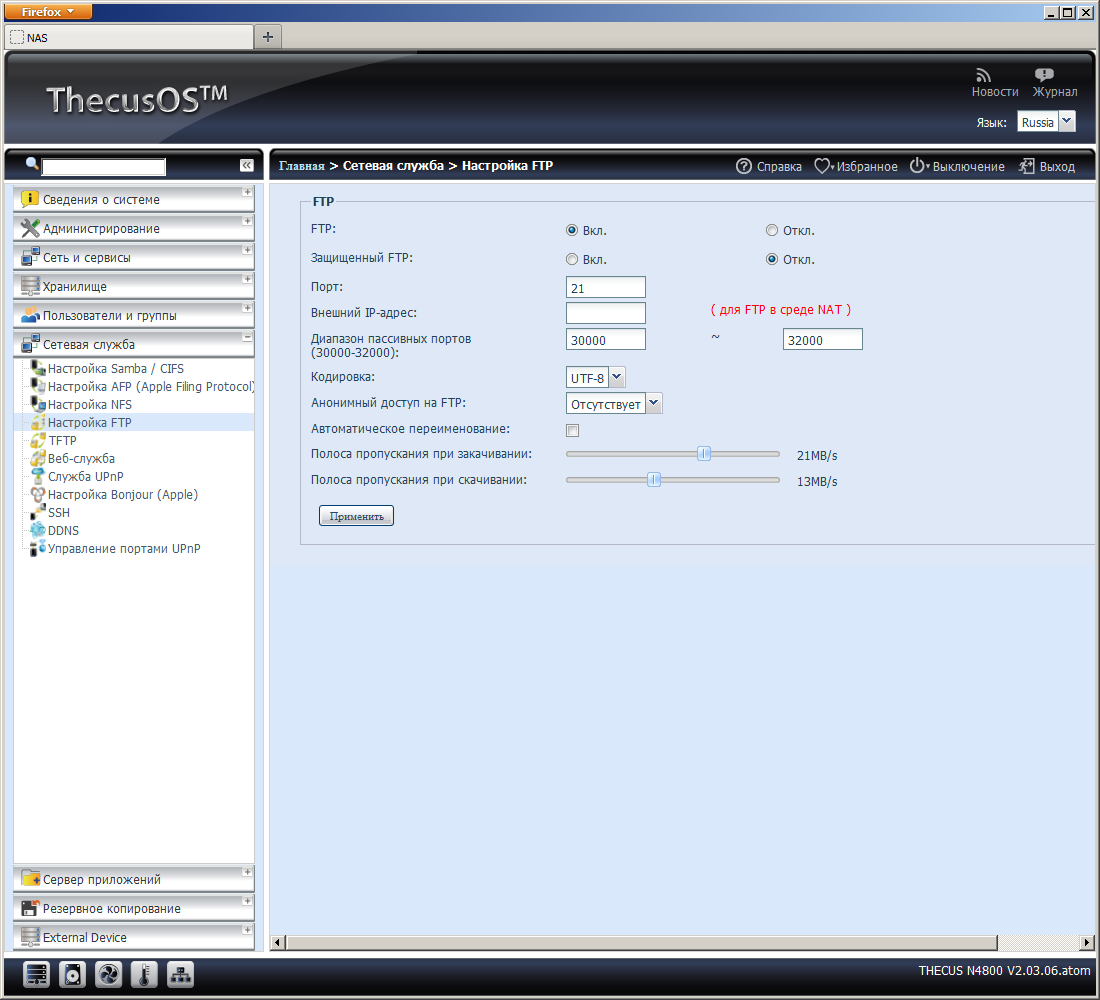
Task: Open Служба UPnP tree item
Action: 86,476
